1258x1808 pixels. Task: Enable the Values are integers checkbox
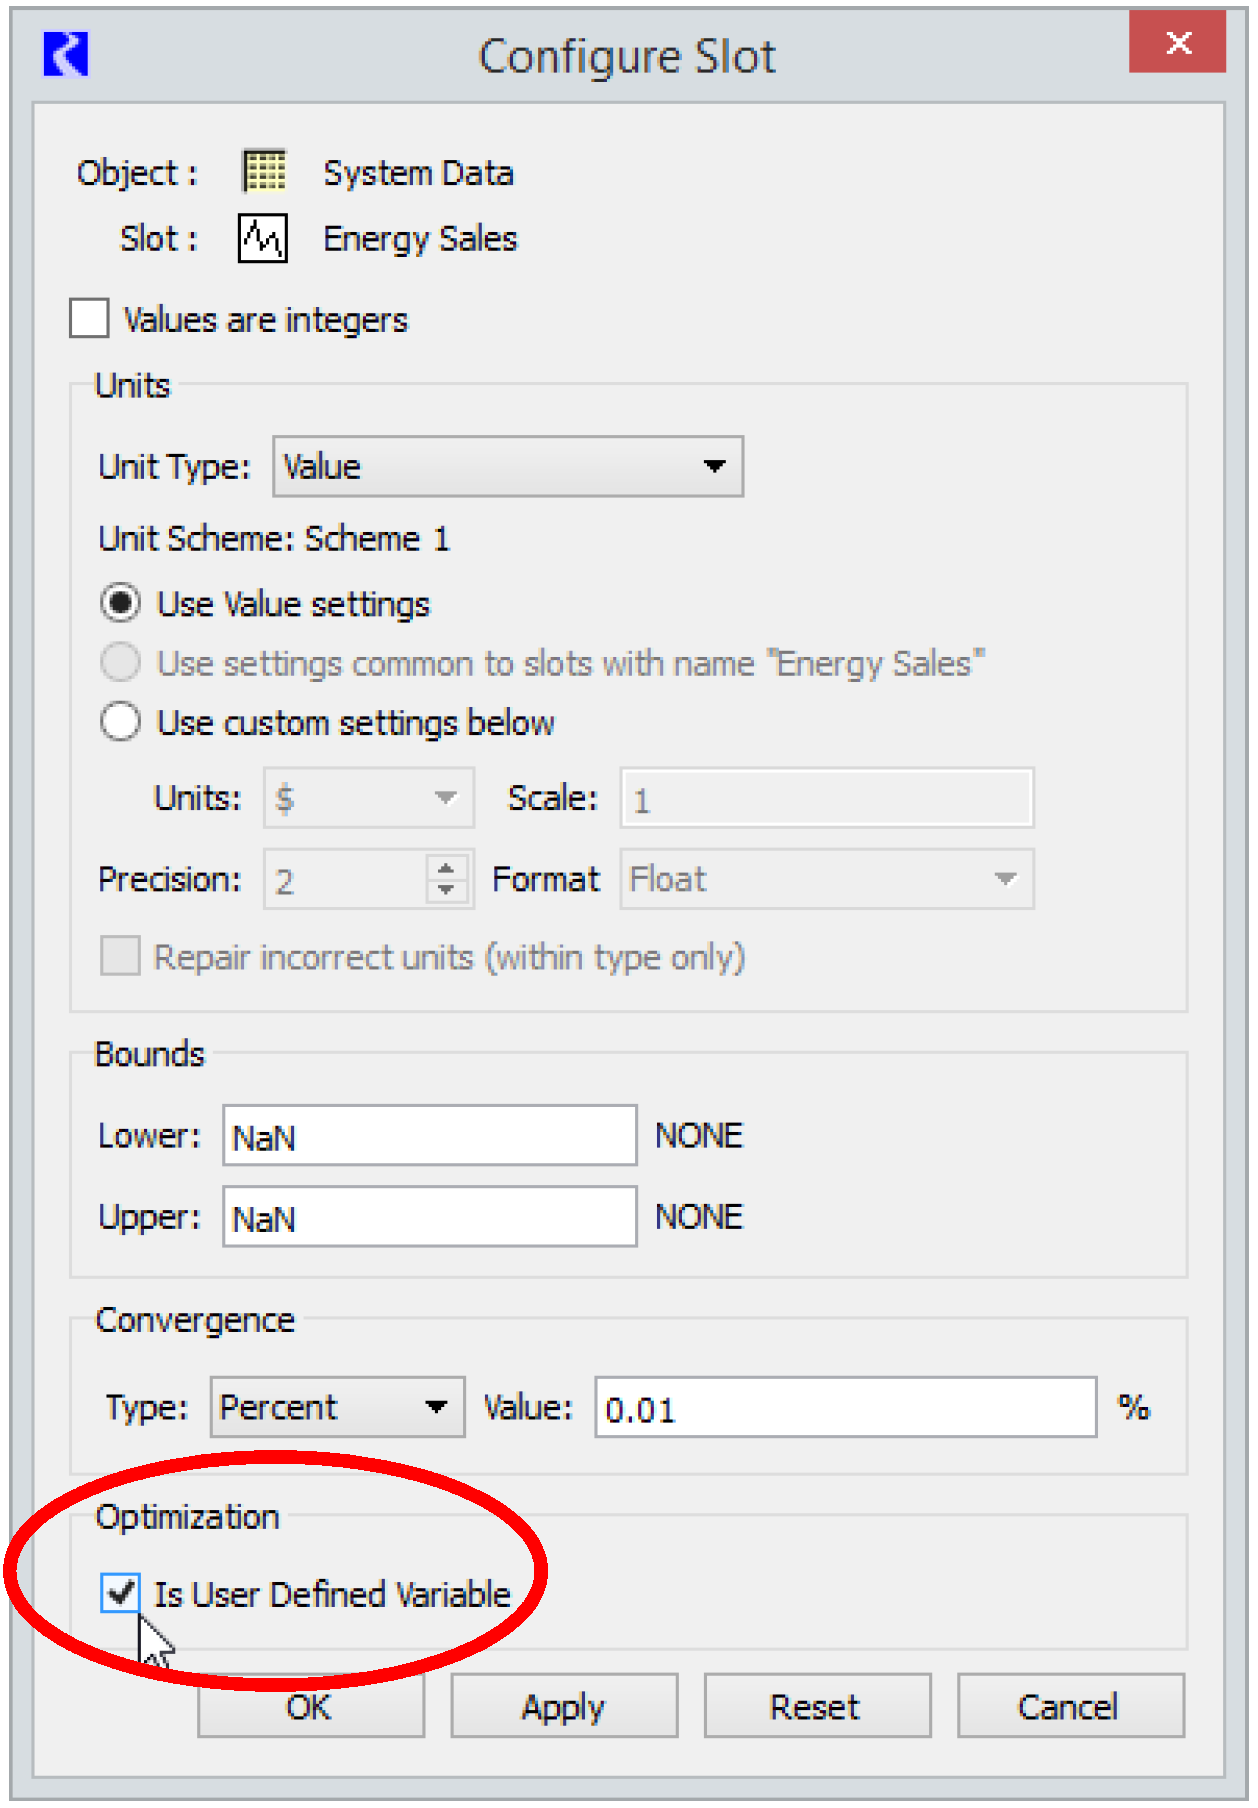click(x=90, y=319)
